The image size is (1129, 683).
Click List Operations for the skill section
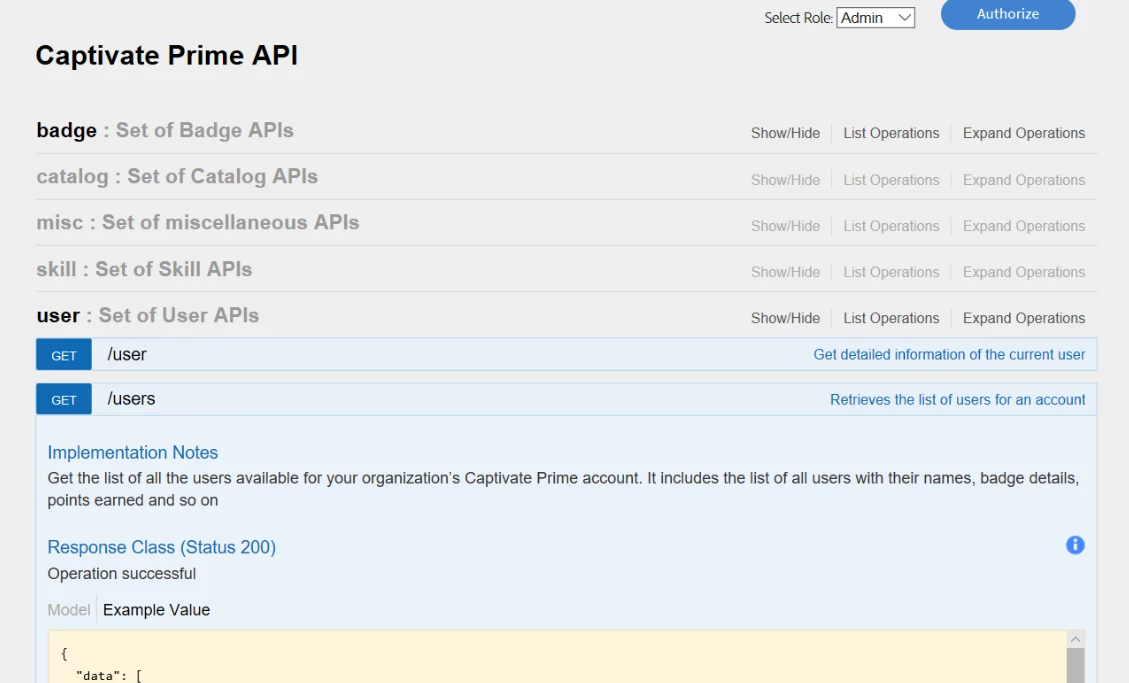point(891,272)
